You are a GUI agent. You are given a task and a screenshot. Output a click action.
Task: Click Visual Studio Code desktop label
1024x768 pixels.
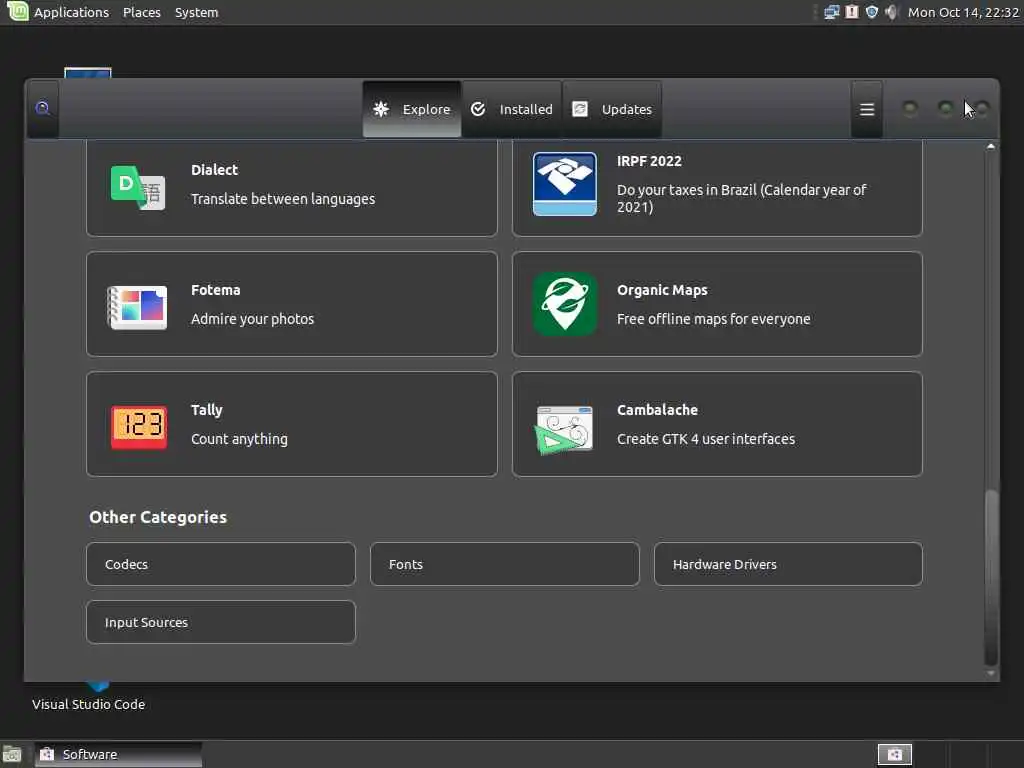tap(88, 705)
